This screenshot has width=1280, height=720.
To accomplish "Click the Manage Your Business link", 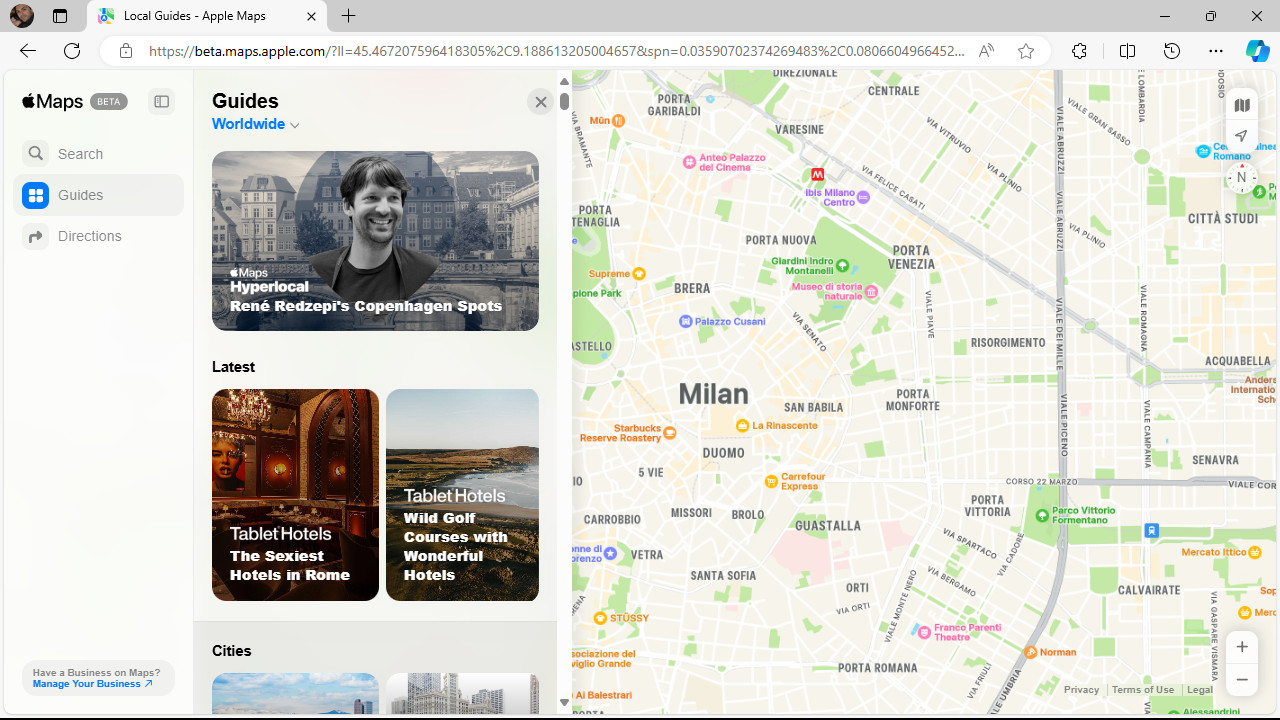I will 92,684.
